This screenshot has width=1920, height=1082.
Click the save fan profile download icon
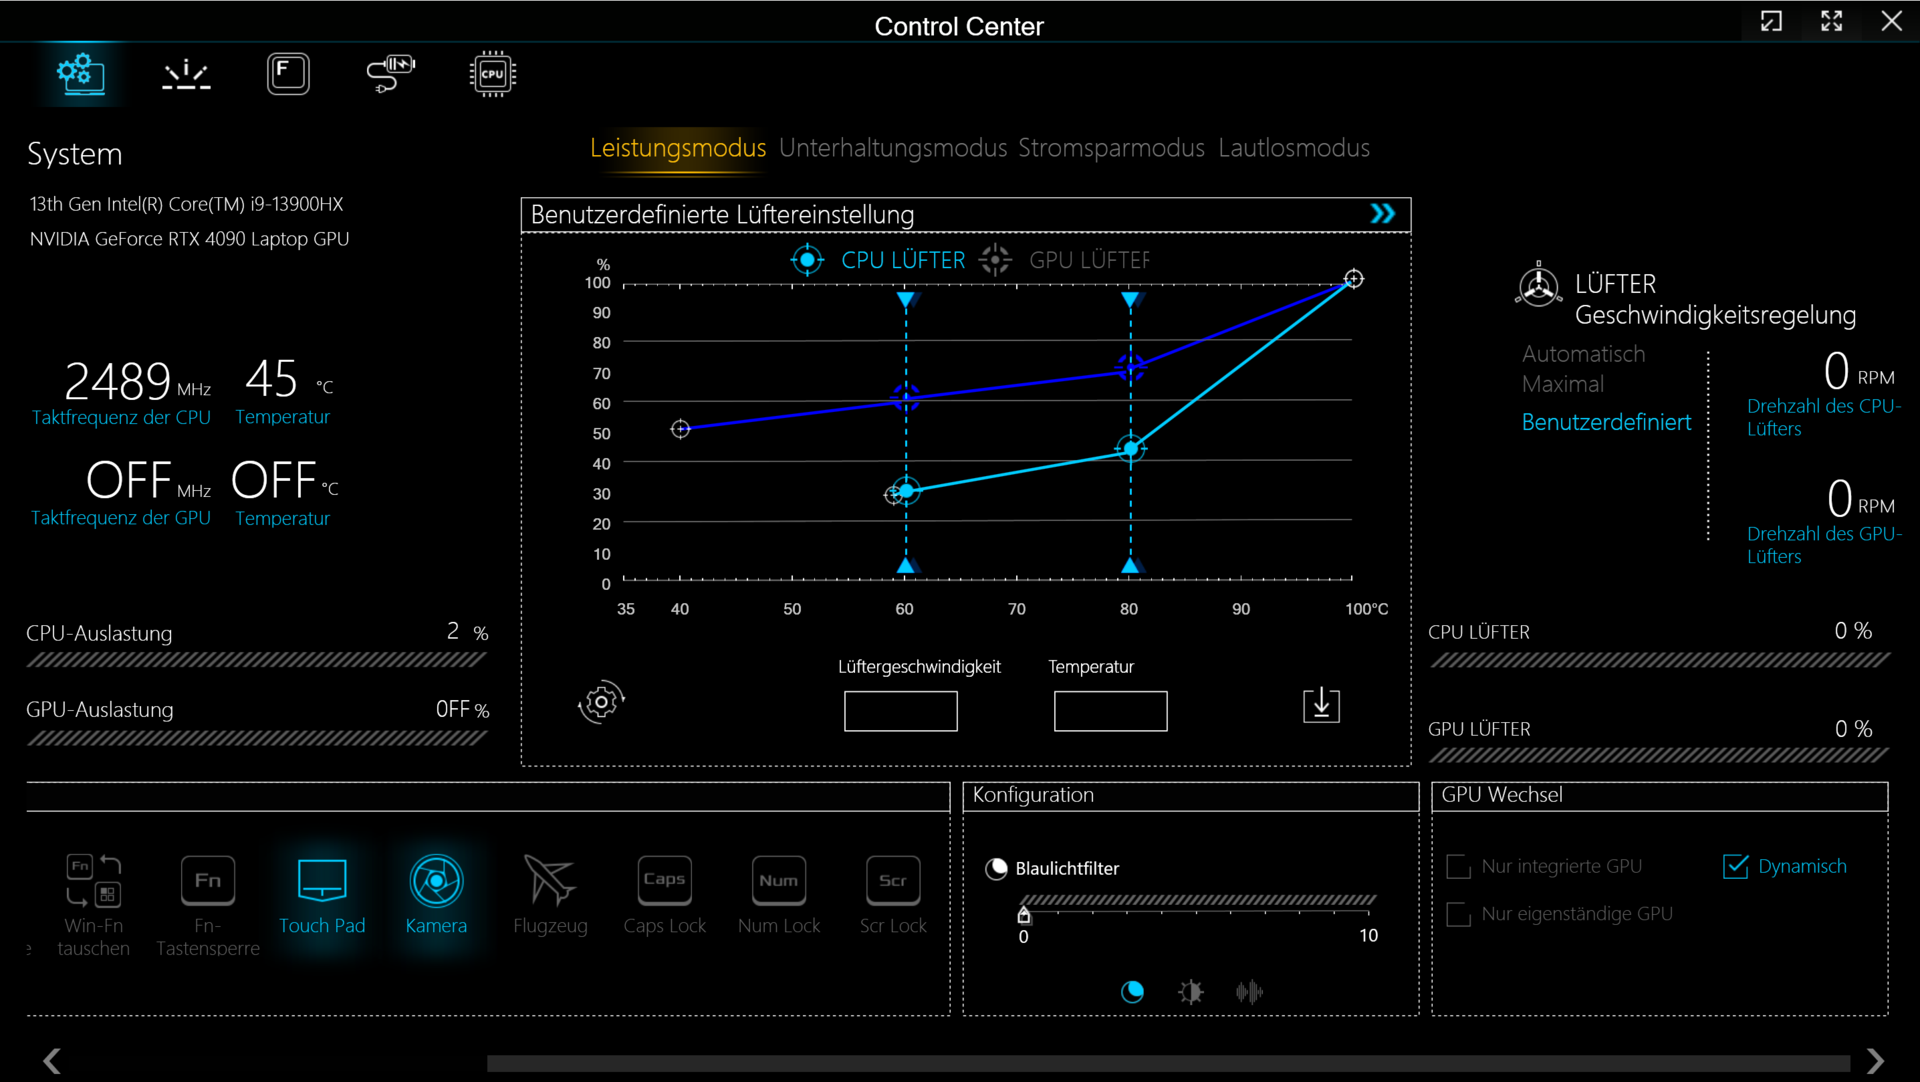[x=1321, y=705]
